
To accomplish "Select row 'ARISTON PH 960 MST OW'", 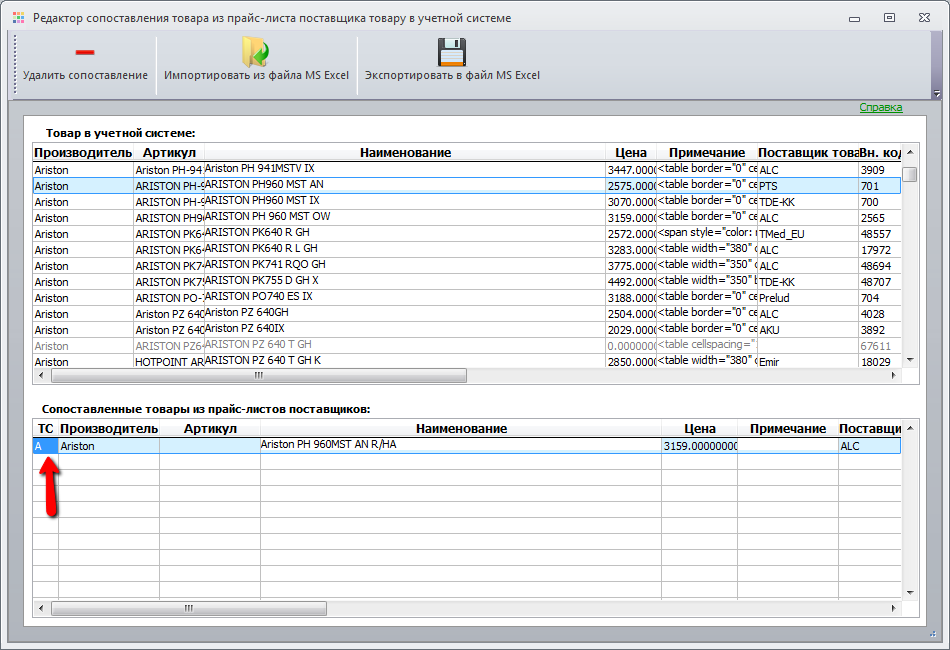I will coord(467,217).
